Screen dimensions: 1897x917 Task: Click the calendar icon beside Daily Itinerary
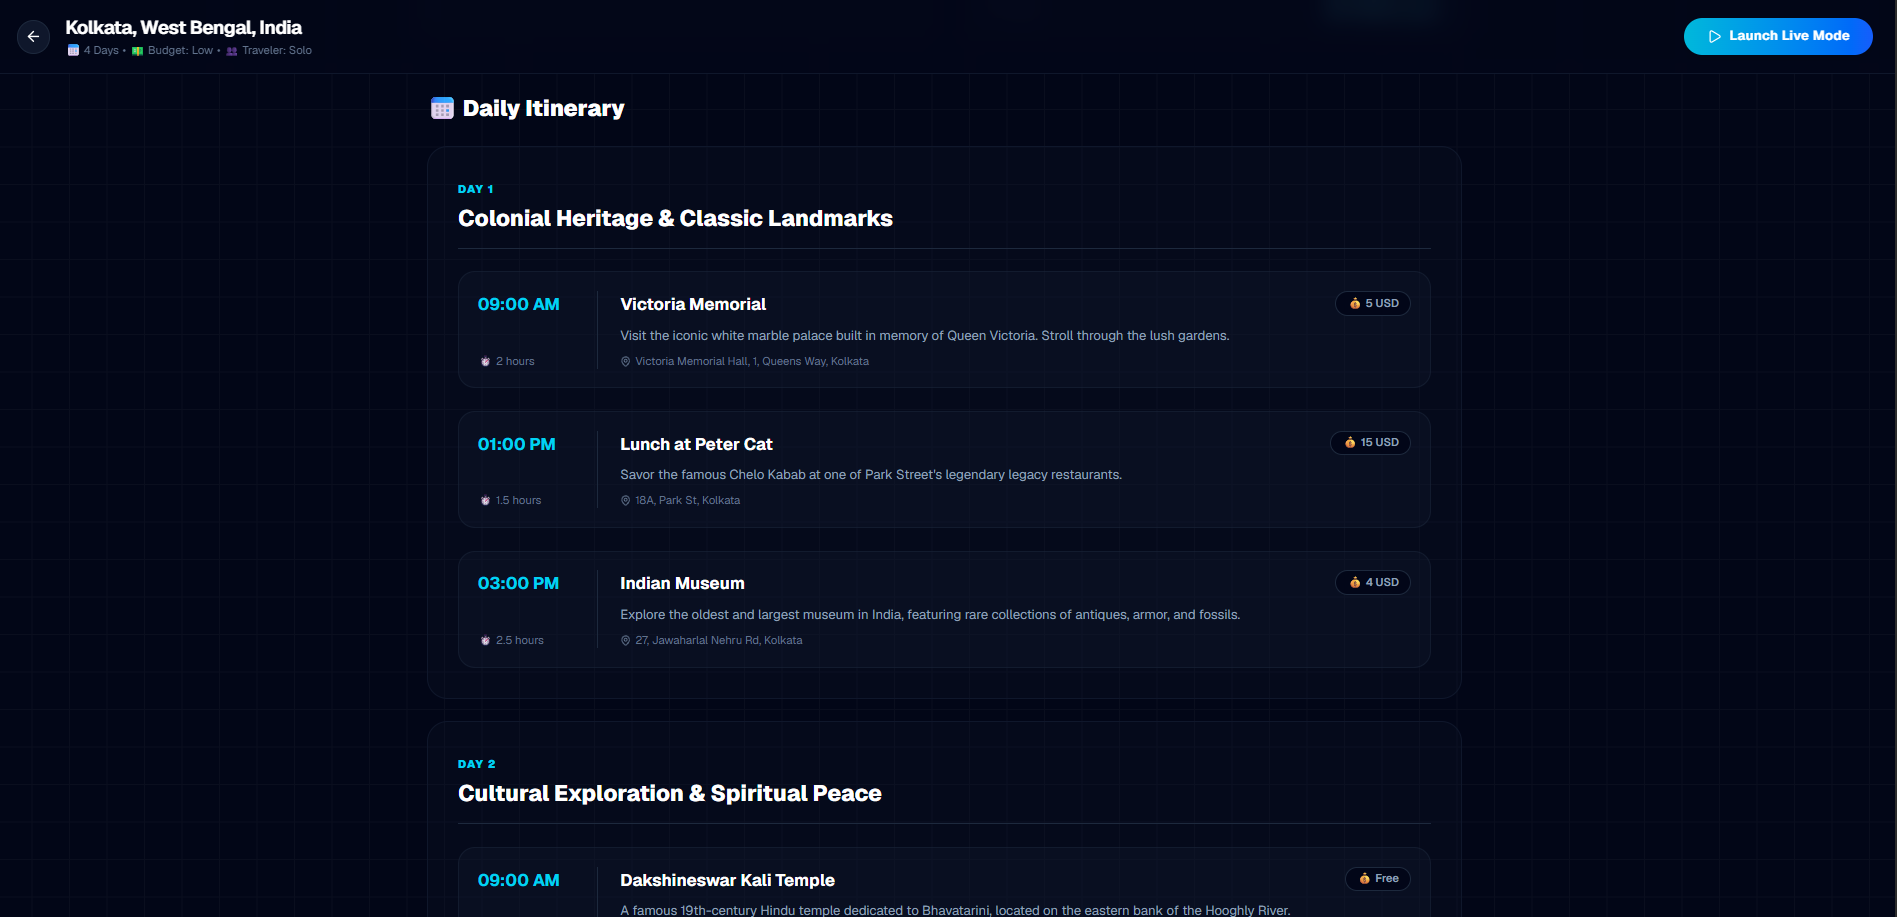coord(442,108)
